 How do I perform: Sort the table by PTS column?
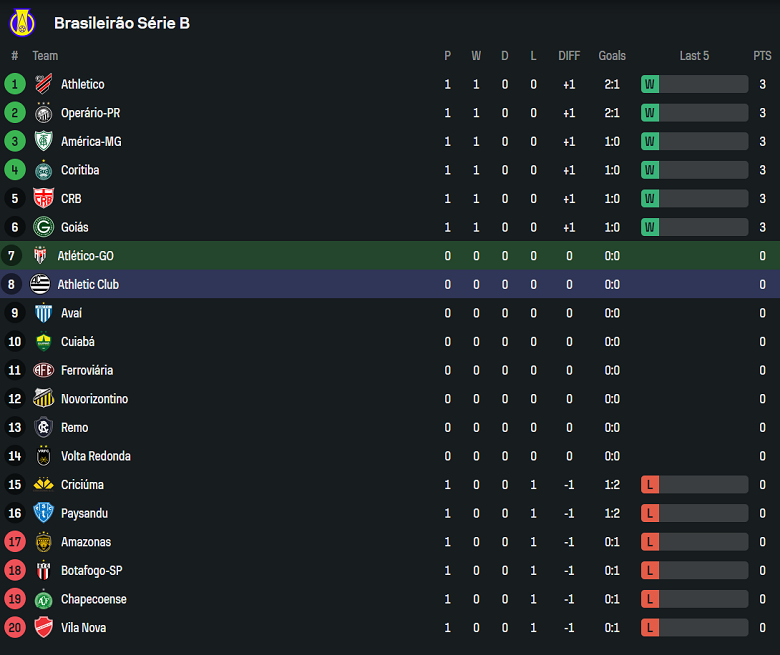point(762,56)
